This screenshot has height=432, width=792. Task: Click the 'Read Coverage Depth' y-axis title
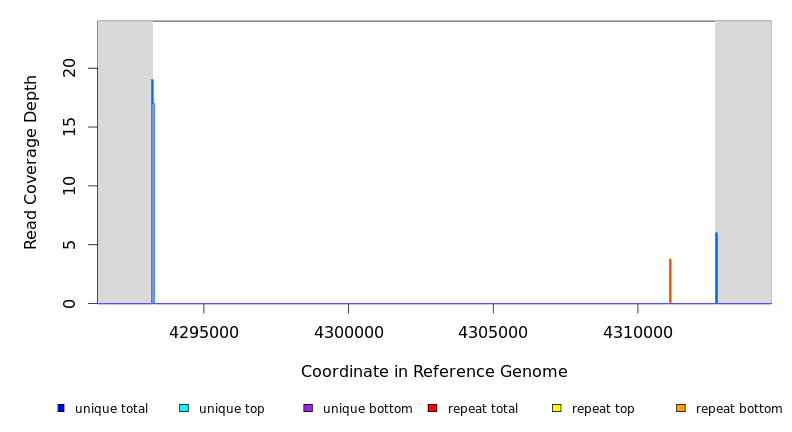click(31, 162)
